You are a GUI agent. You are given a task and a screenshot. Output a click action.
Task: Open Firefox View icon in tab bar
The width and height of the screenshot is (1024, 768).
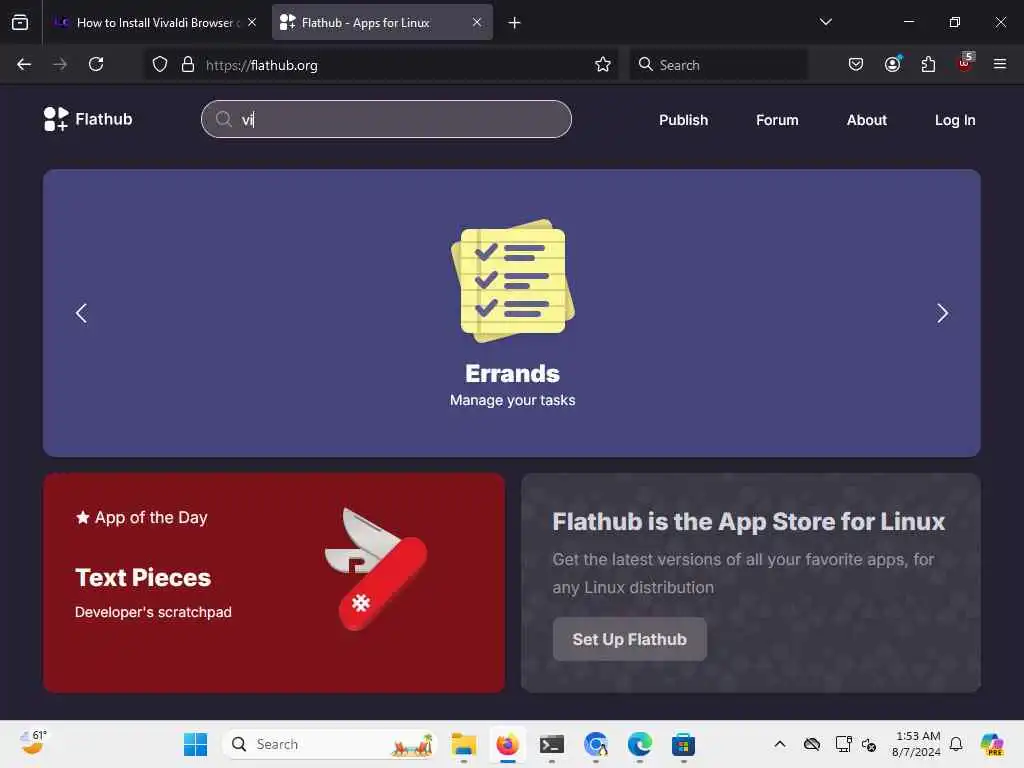20,22
